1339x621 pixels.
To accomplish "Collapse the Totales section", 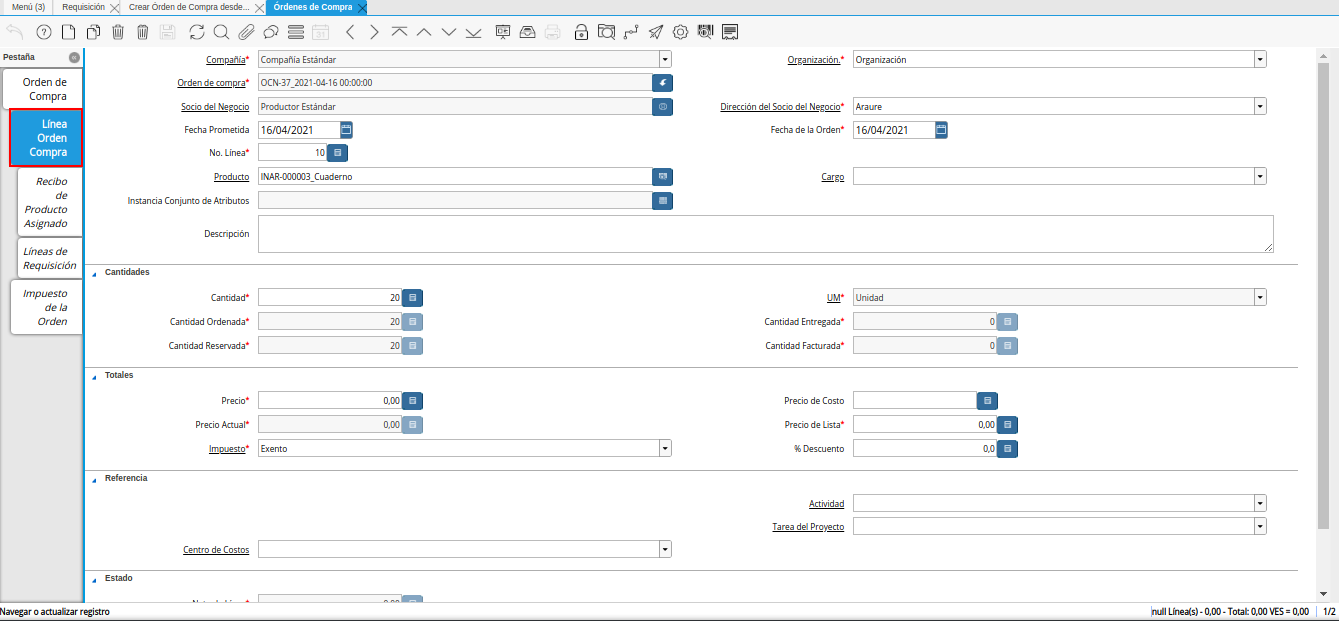I will point(95,376).
